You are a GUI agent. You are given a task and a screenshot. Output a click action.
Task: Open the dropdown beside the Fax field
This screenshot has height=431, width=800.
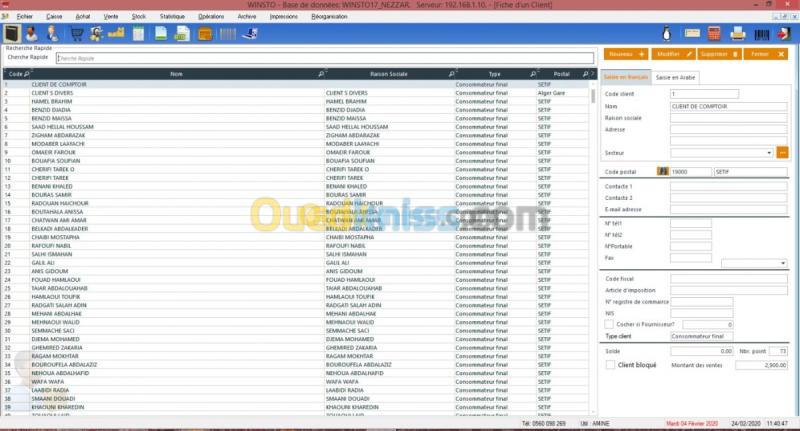point(754,263)
